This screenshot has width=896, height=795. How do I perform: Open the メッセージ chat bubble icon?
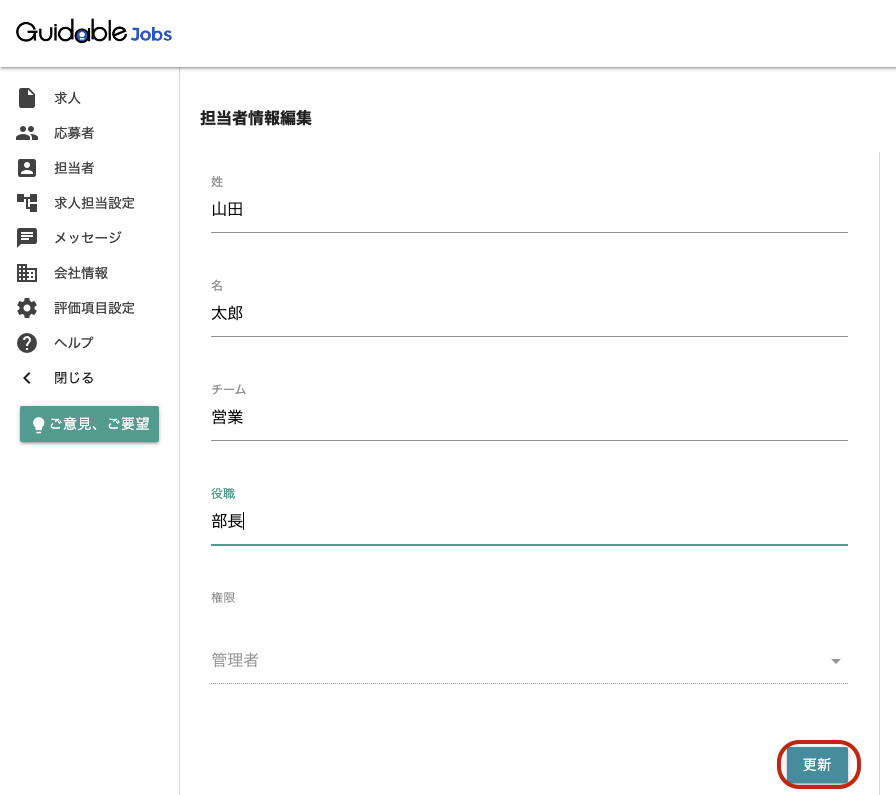point(27,238)
